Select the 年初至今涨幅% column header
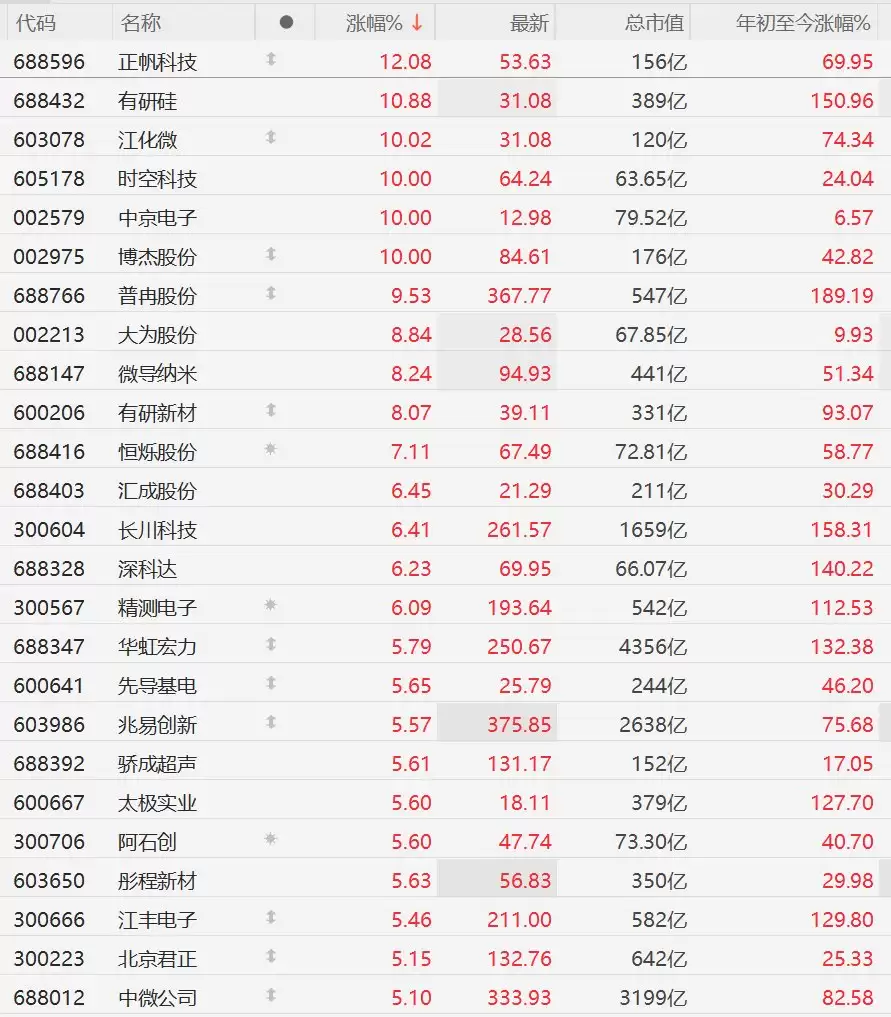 point(803,23)
